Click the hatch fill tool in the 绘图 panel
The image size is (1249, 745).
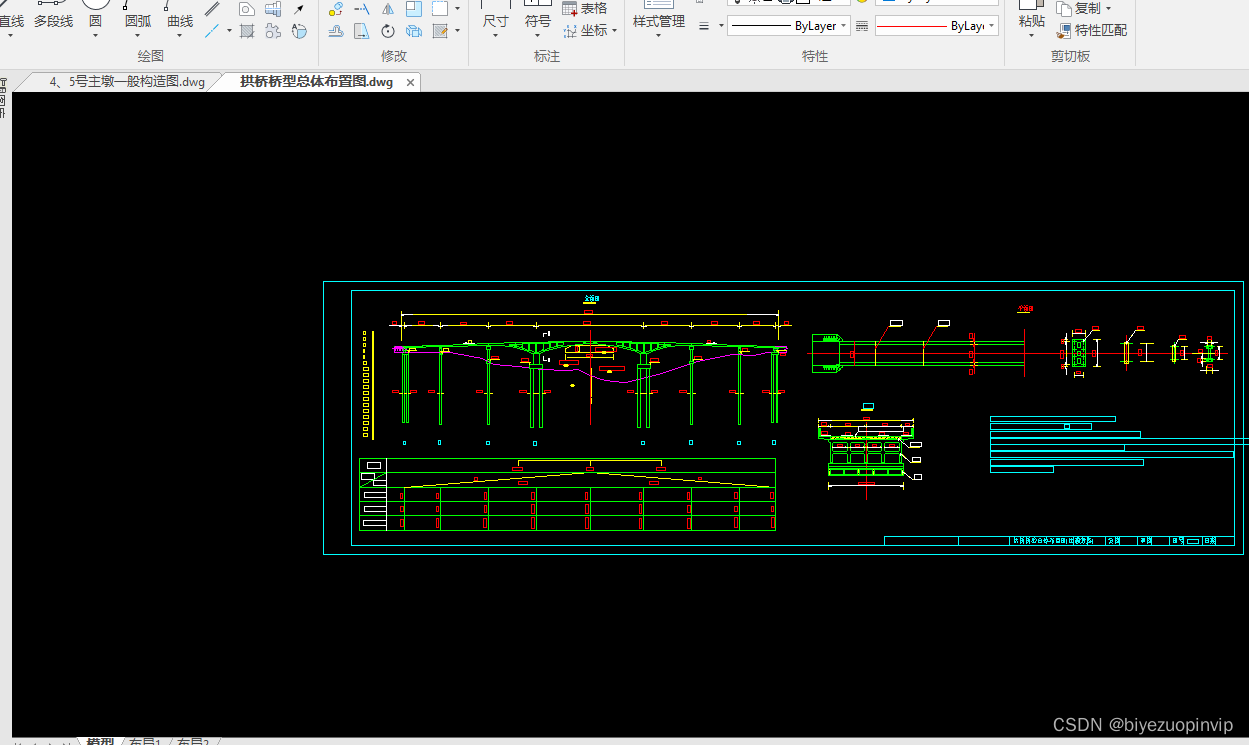pyautogui.click(x=246, y=31)
